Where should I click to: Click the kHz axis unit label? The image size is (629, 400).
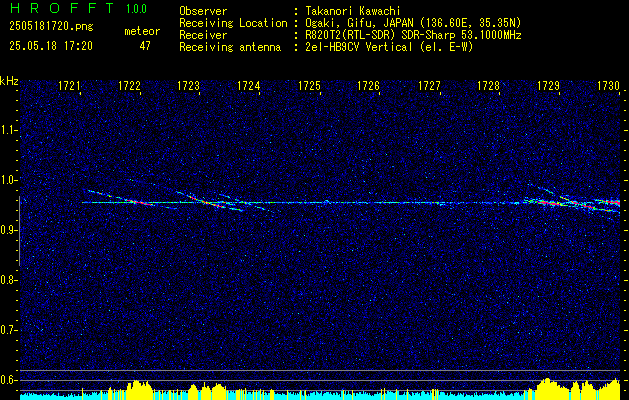pyautogui.click(x=9, y=81)
